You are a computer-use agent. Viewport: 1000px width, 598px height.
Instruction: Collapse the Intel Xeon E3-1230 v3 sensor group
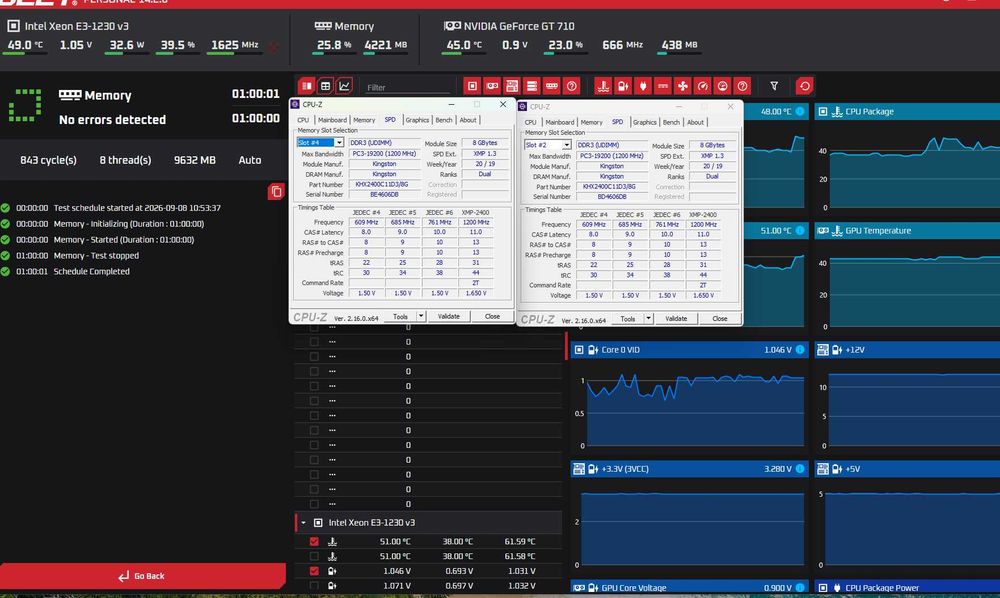304,523
